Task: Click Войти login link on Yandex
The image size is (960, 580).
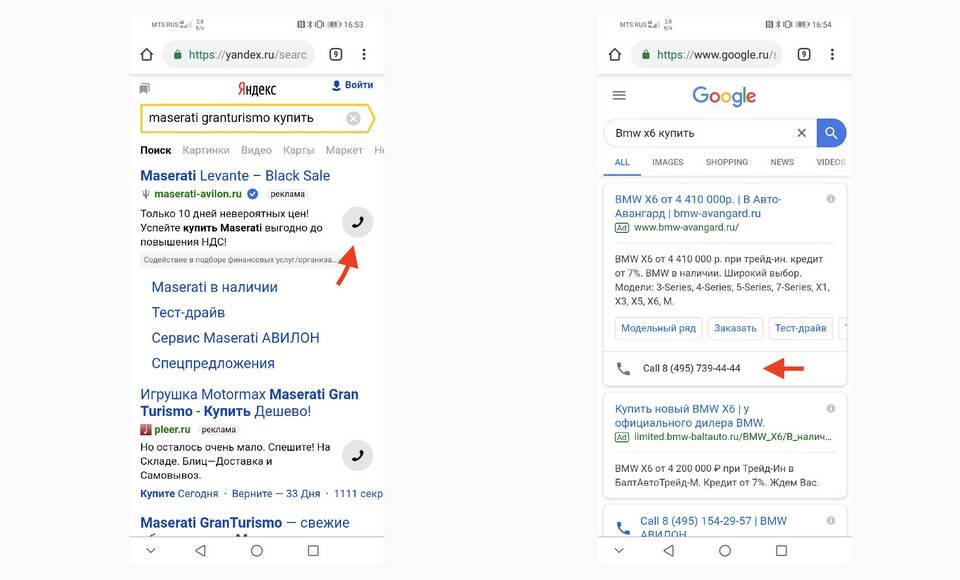Action: pos(353,85)
